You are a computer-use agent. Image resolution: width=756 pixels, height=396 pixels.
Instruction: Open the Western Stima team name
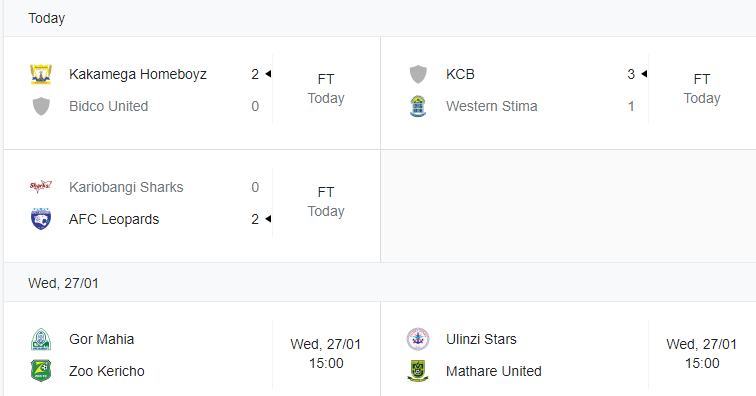[491, 106]
